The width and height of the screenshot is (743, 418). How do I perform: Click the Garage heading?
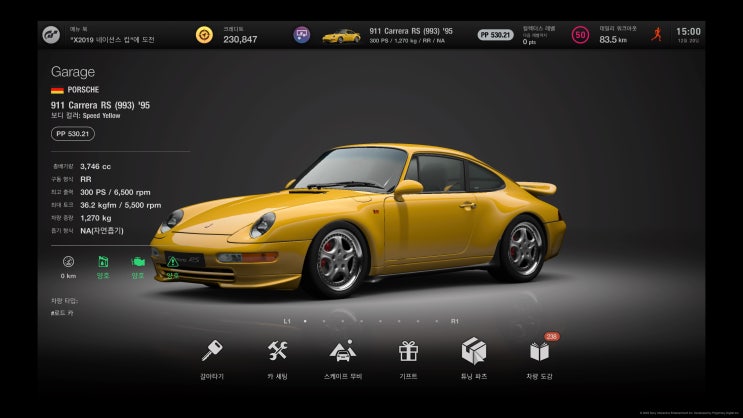coord(73,72)
